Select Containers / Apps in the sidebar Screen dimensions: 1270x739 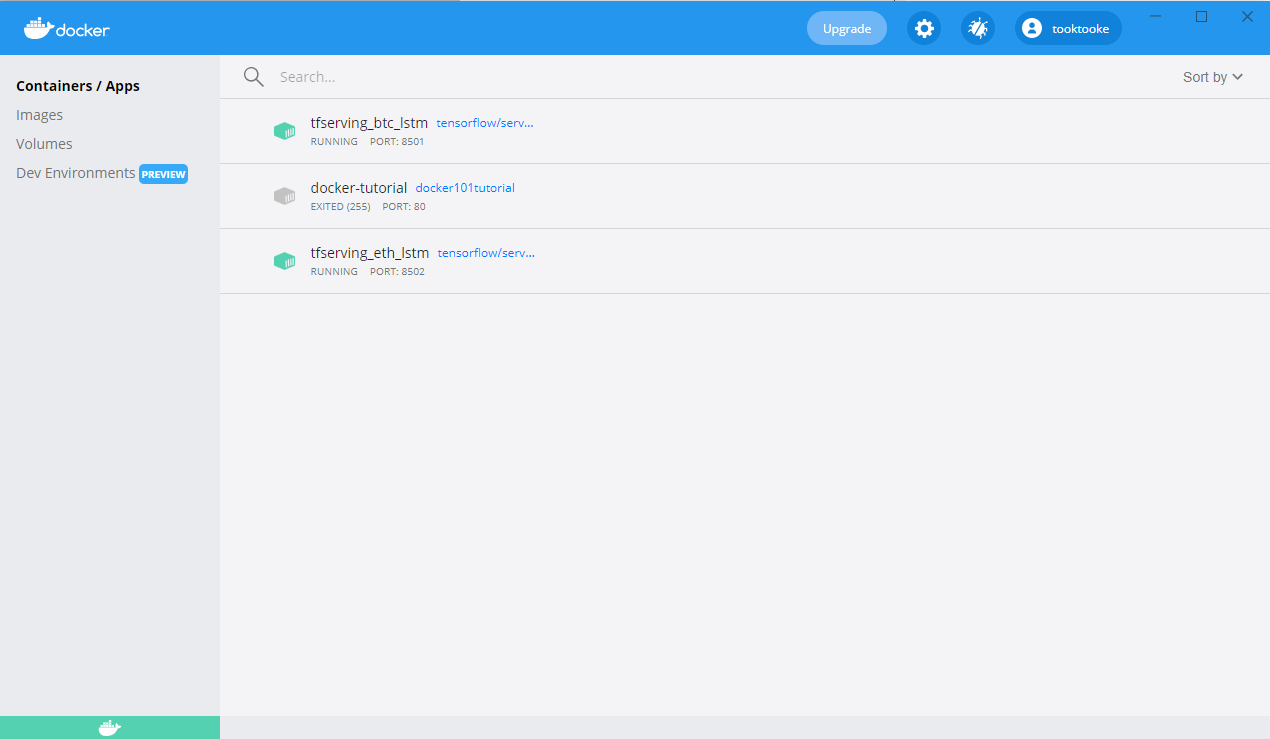(78, 86)
